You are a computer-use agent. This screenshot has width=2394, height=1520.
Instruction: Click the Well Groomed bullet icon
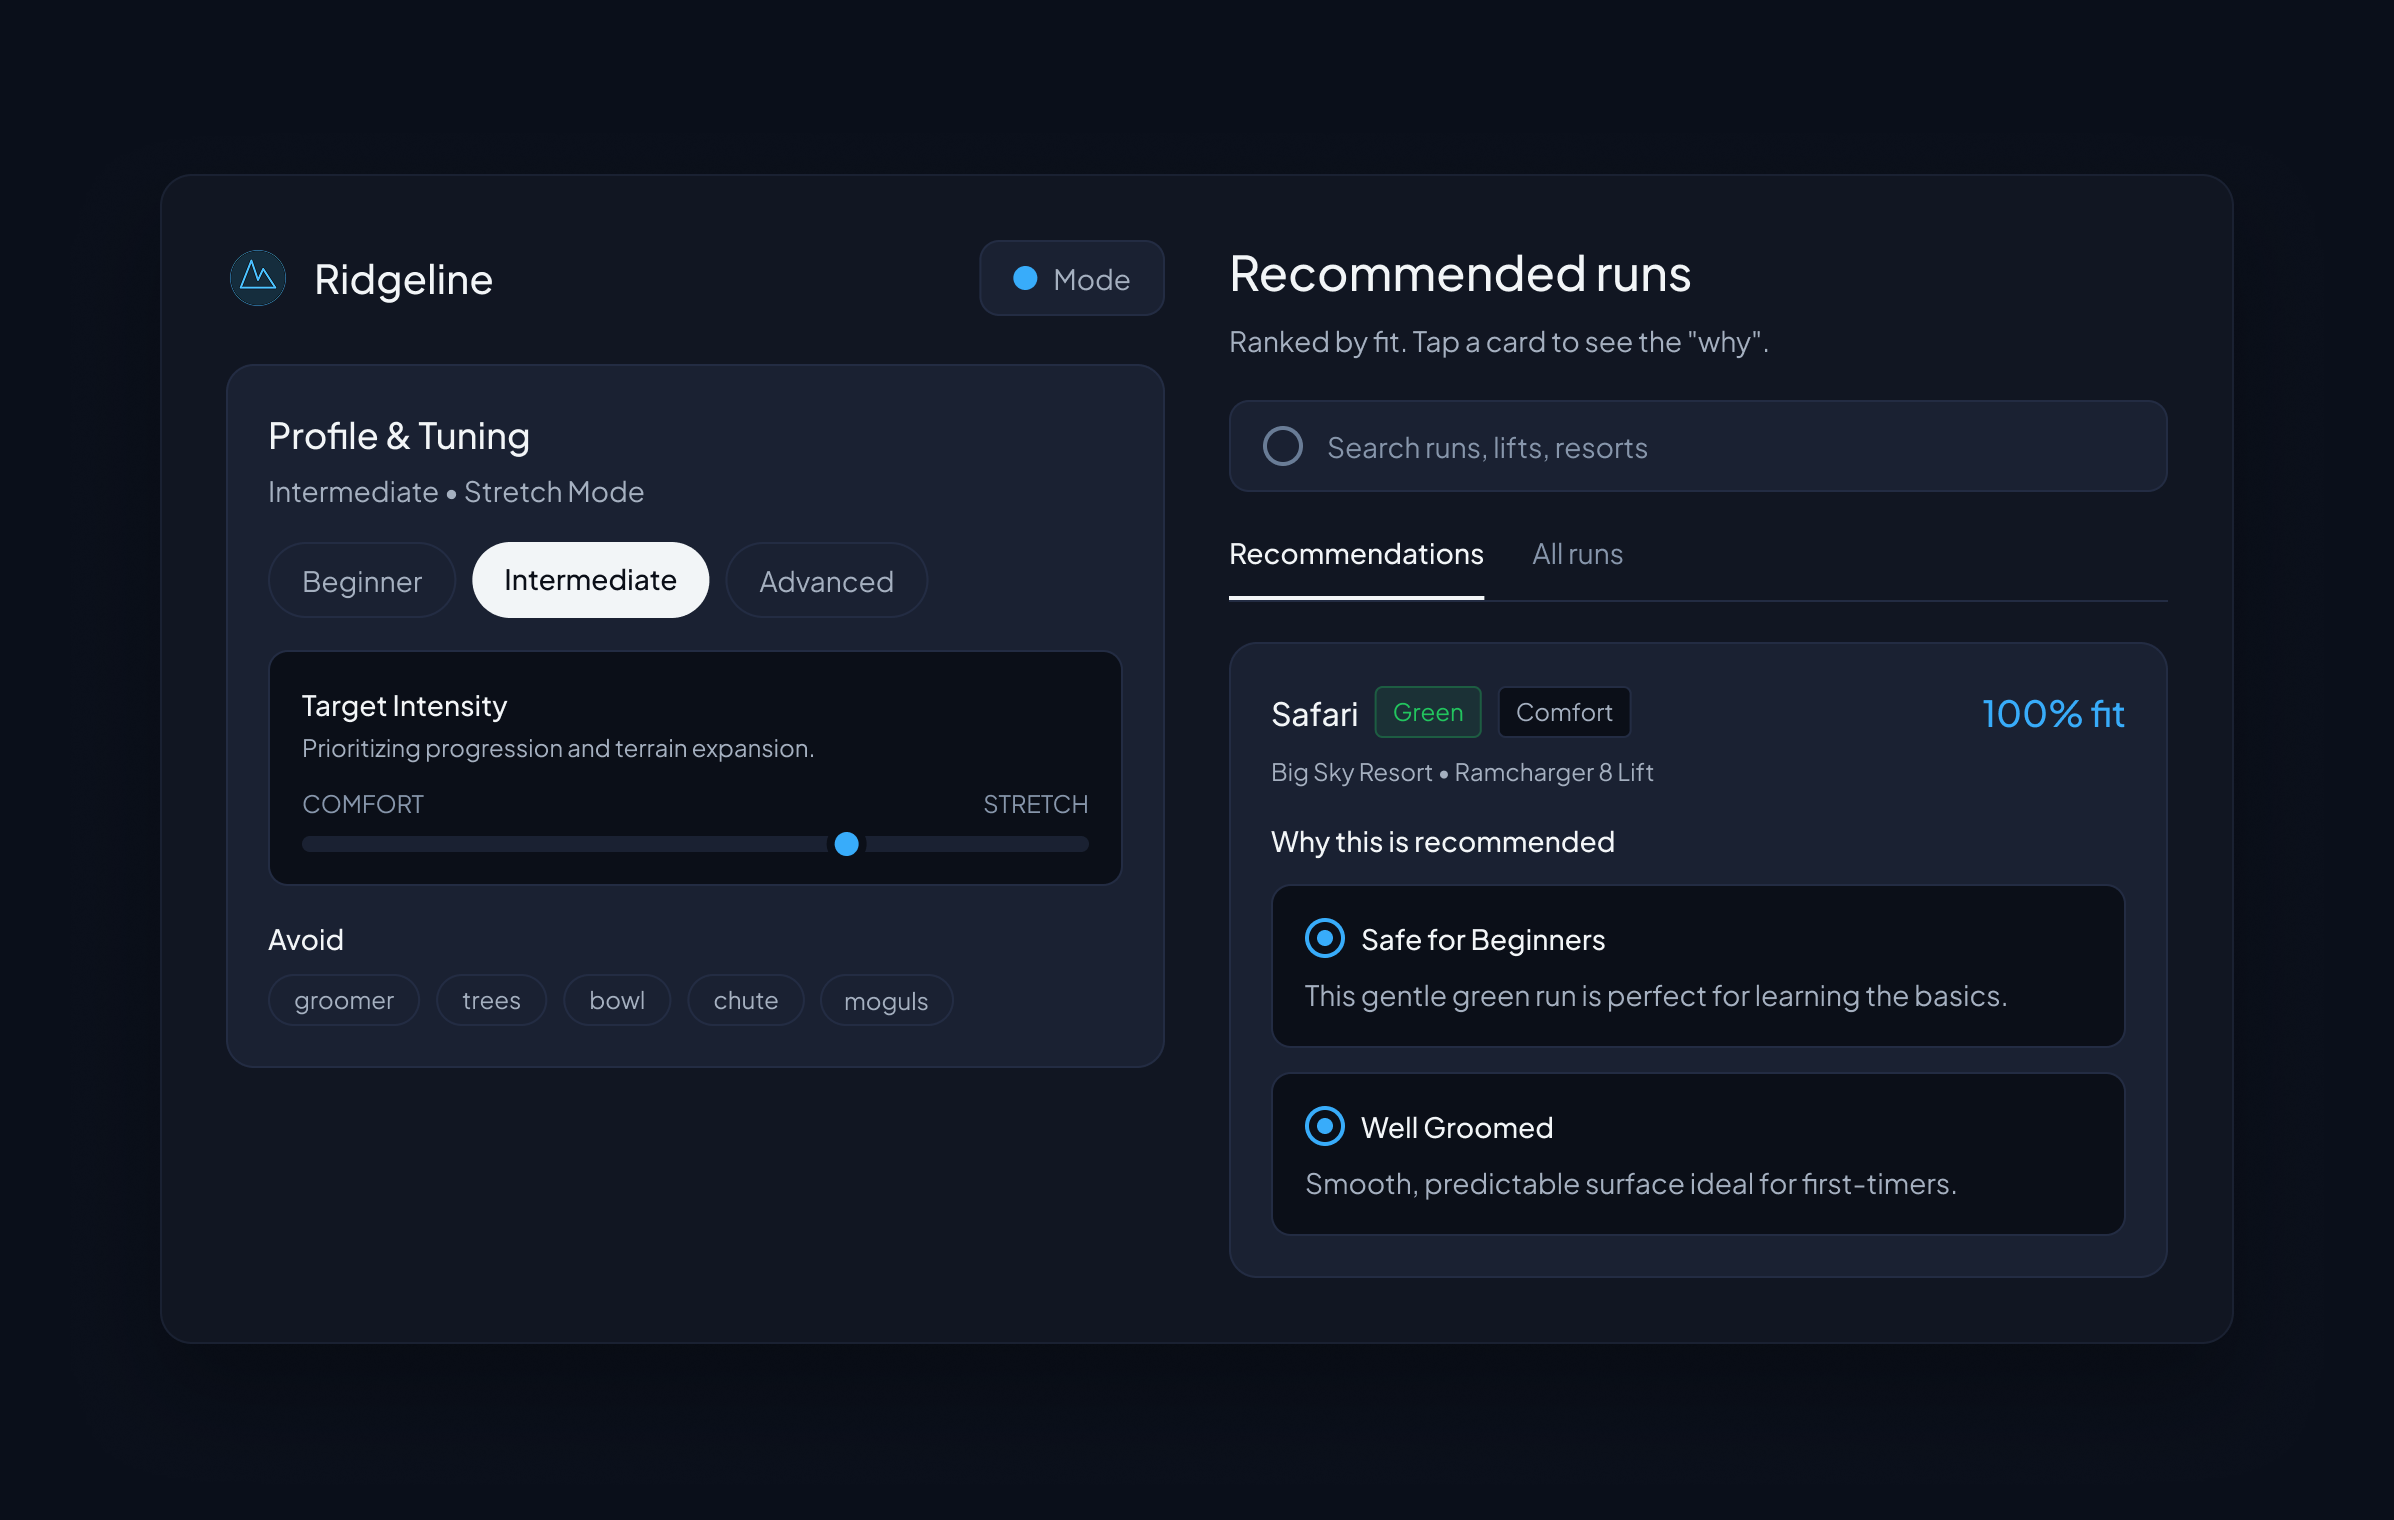(x=1324, y=1126)
